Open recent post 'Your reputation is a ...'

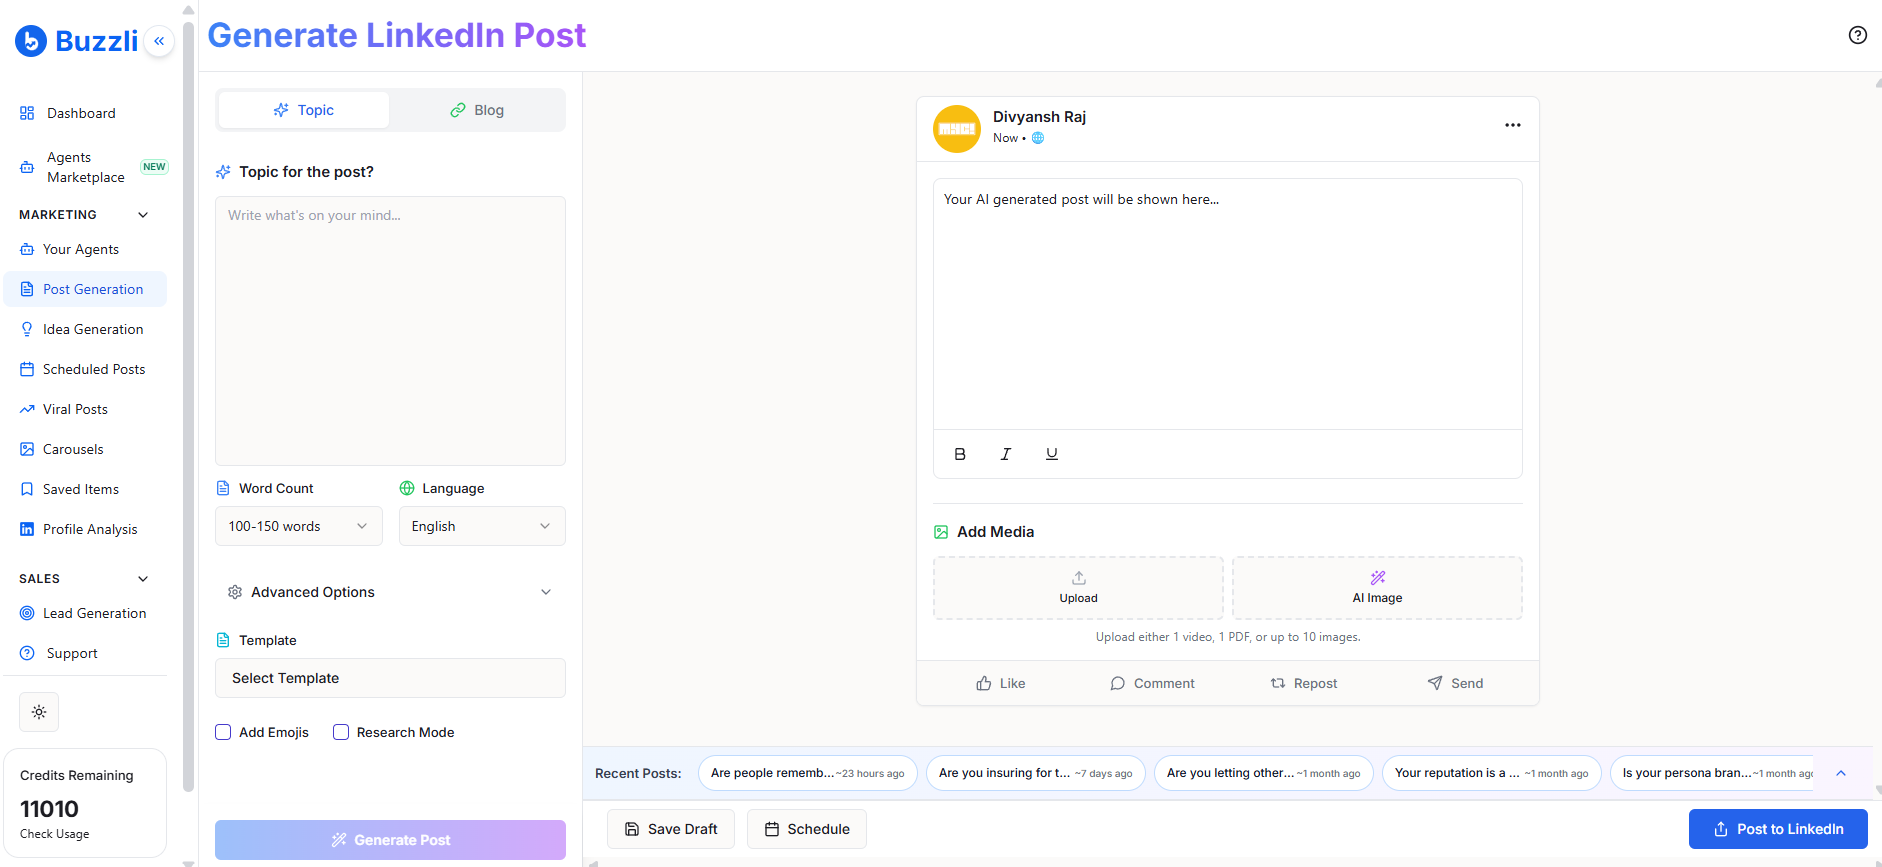[x=1492, y=773]
